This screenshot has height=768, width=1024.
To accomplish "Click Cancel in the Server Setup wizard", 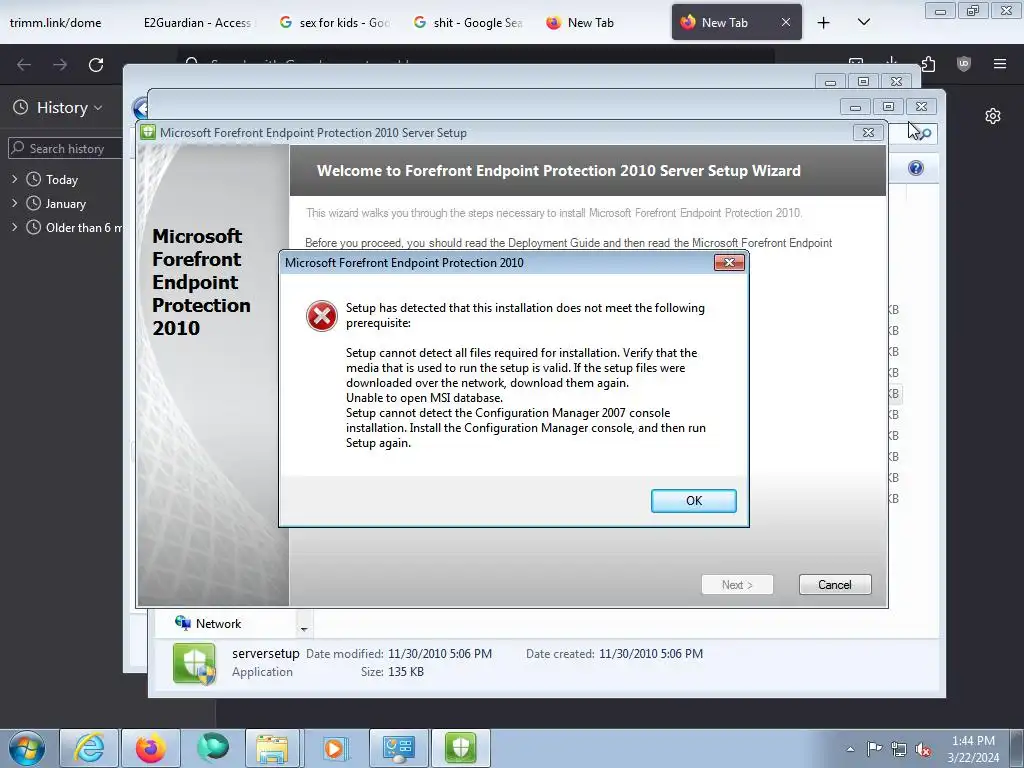I will pyautogui.click(x=835, y=584).
